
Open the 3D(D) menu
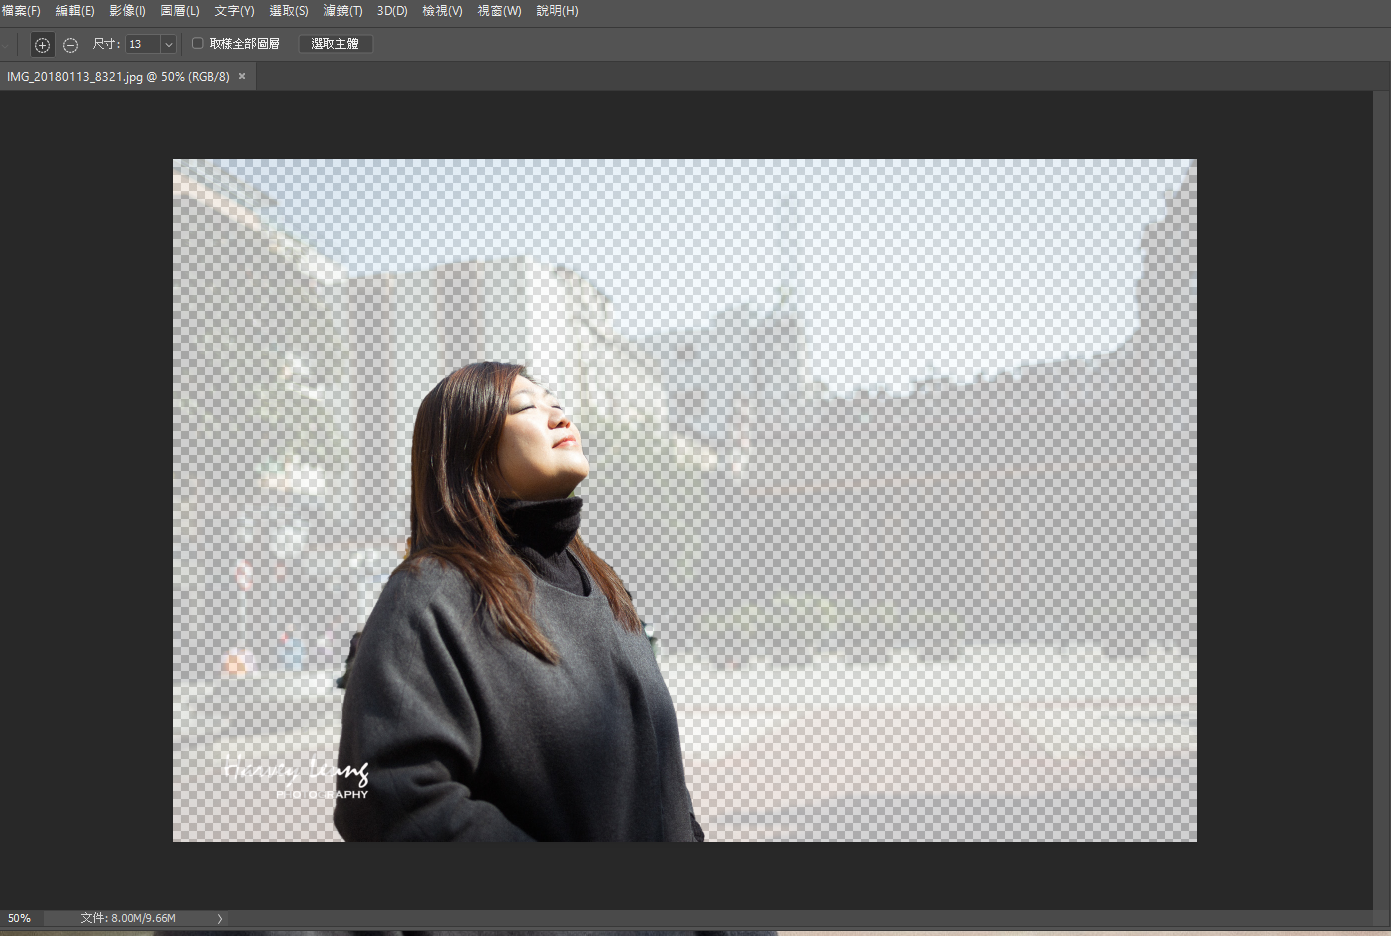tap(391, 11)
